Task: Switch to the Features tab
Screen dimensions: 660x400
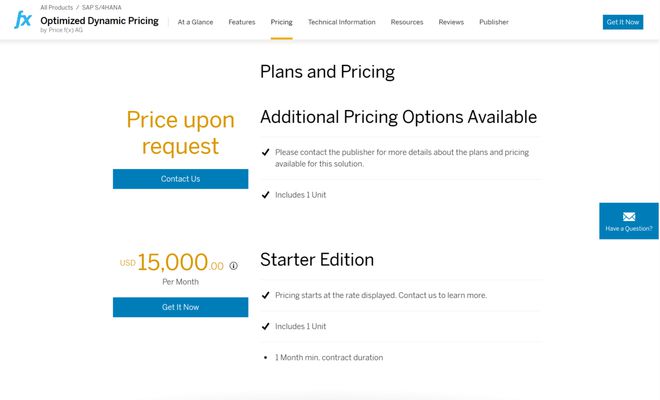Action: point(241,22)
